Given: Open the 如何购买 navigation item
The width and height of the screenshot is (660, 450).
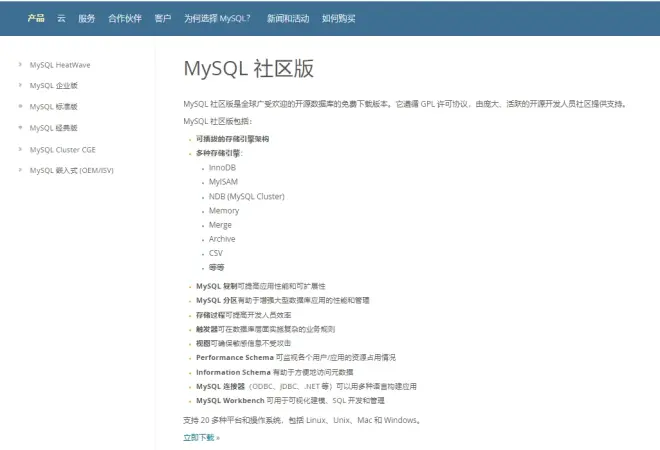Looking at the screenshot, I should pyautogui.click(x=339, y=18).
